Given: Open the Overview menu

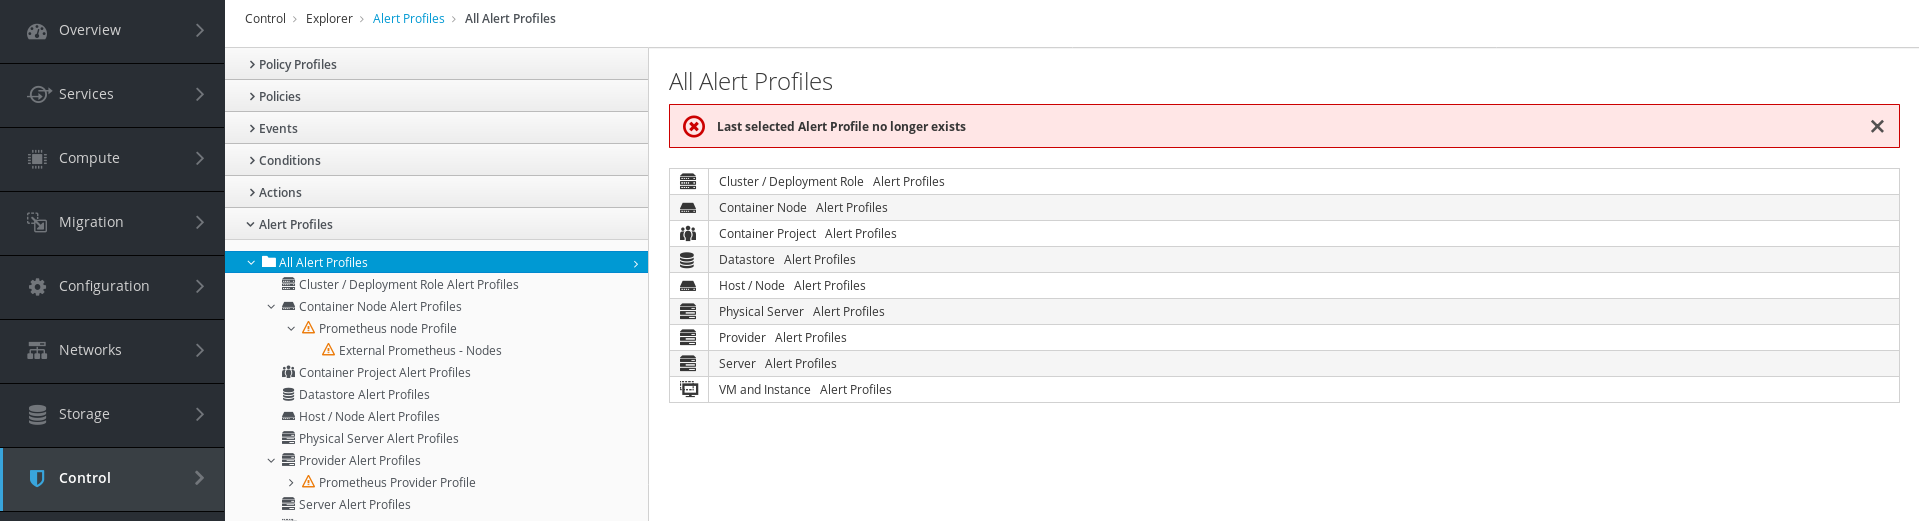Looking at the screenshot, I should pos(112,31).
